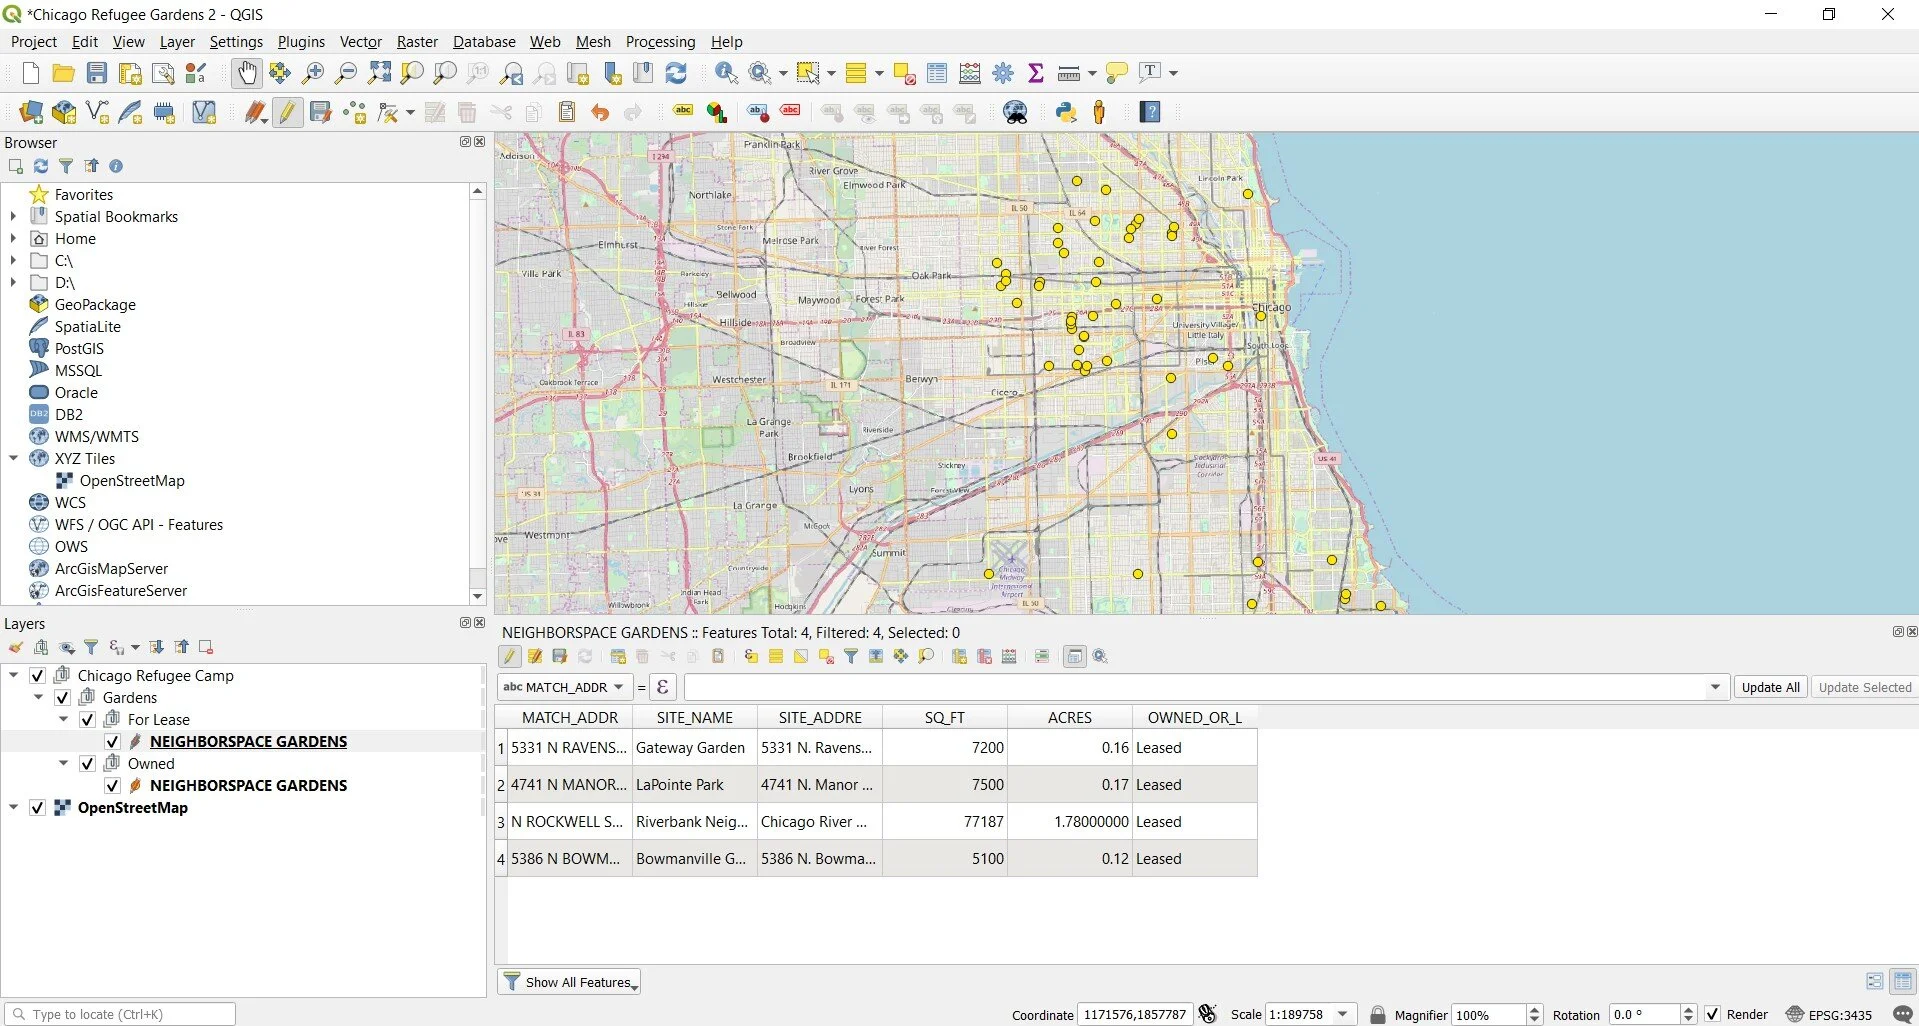The image size is (1919, 1026).
Task: Collapse the XYZ Tiles tree node
Action: 13,459
